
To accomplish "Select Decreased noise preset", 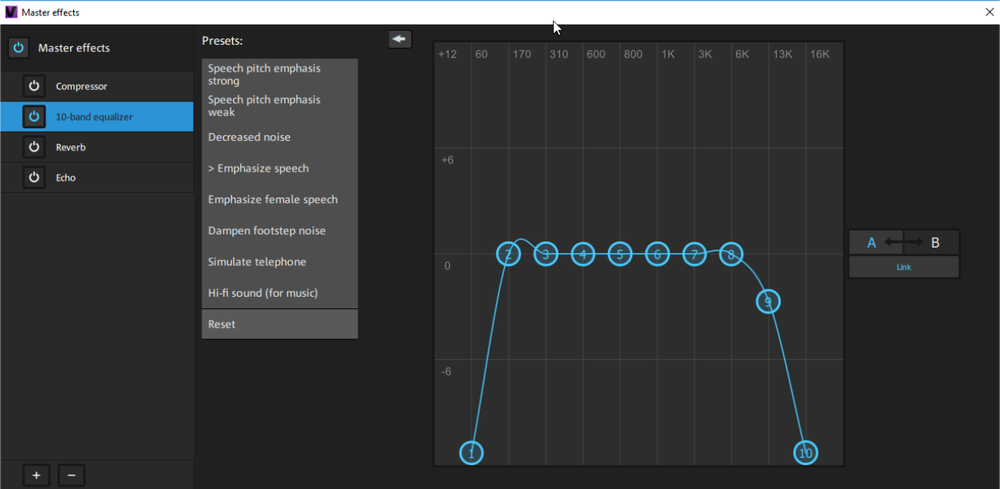I will [x=279, y=137].
